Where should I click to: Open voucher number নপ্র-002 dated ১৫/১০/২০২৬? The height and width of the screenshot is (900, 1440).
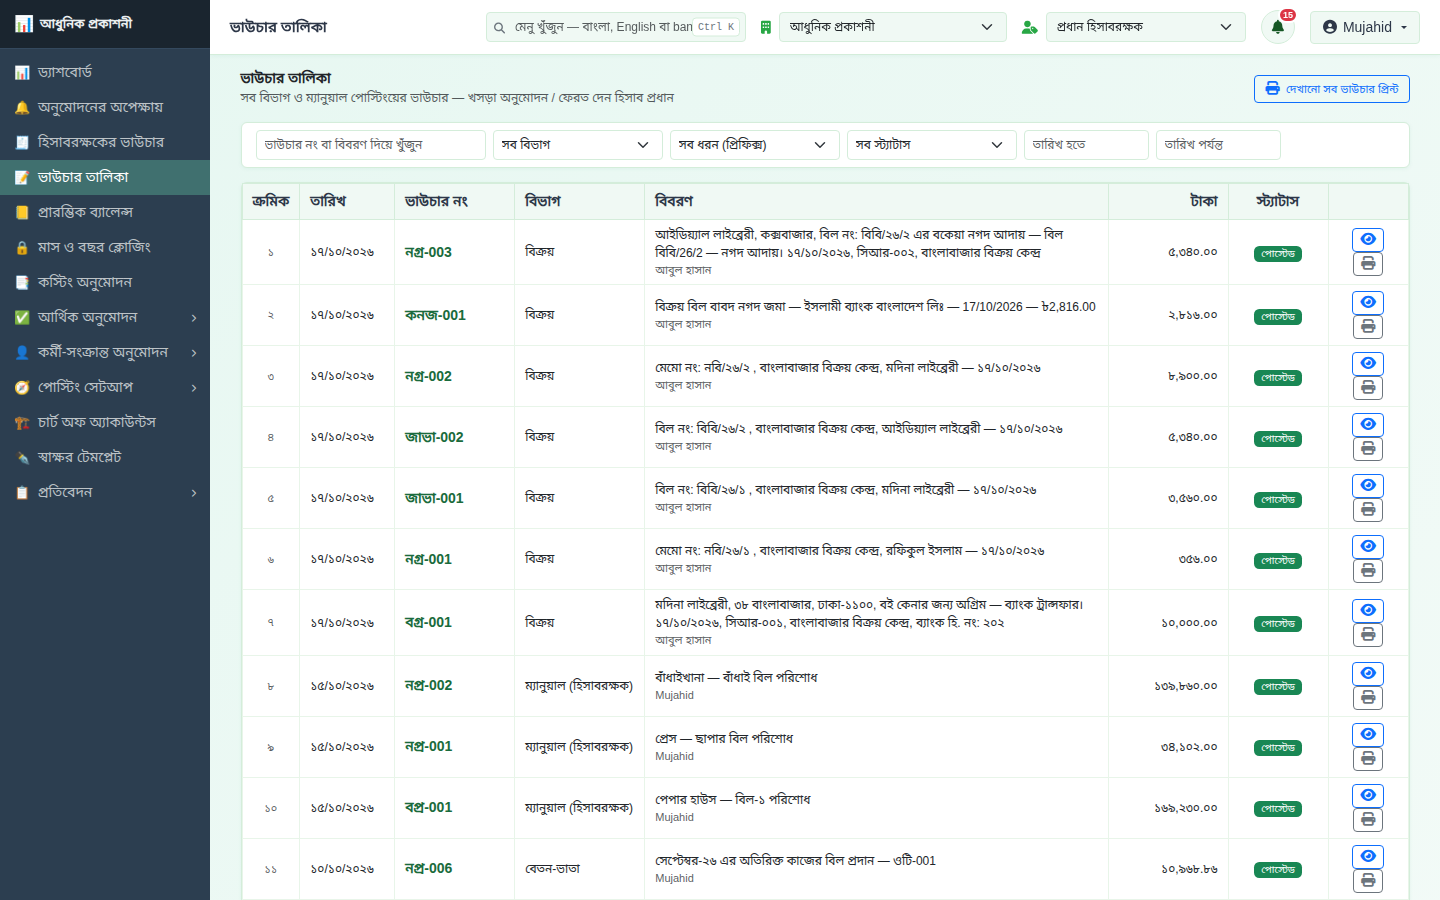[x=428, y=685]
